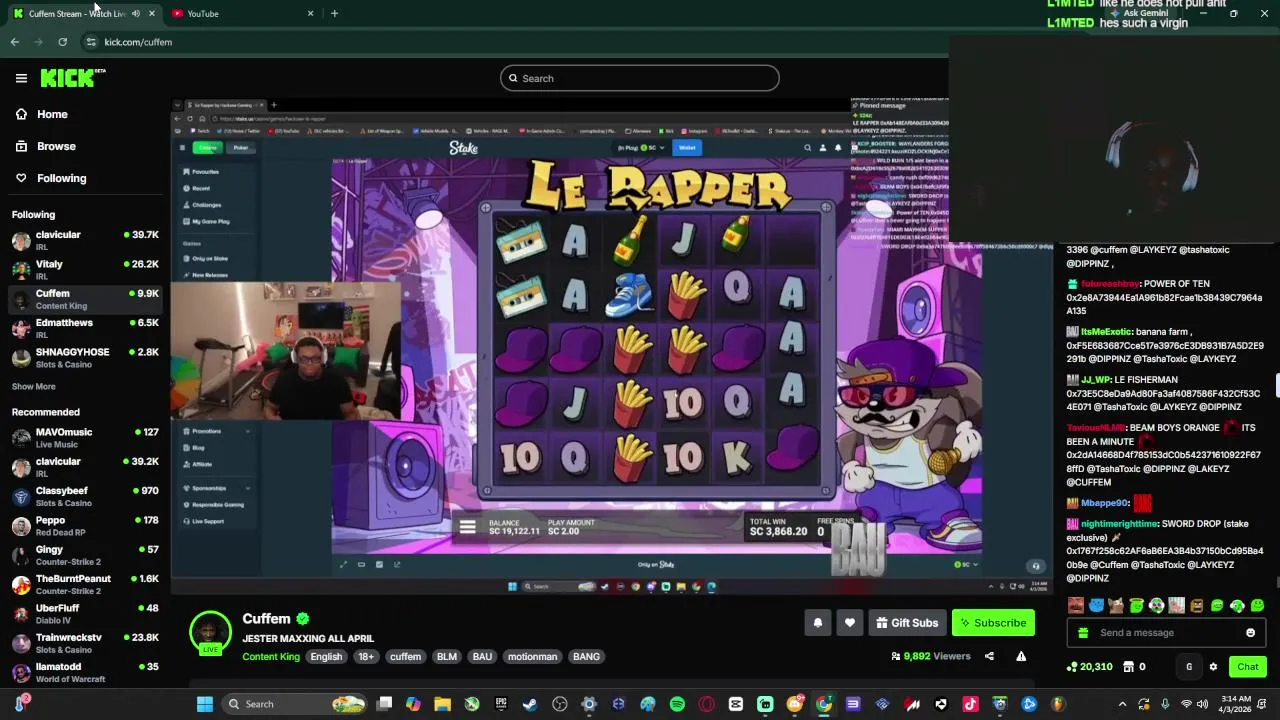
Task: Click the Kick search box
Action: [640, 78]
